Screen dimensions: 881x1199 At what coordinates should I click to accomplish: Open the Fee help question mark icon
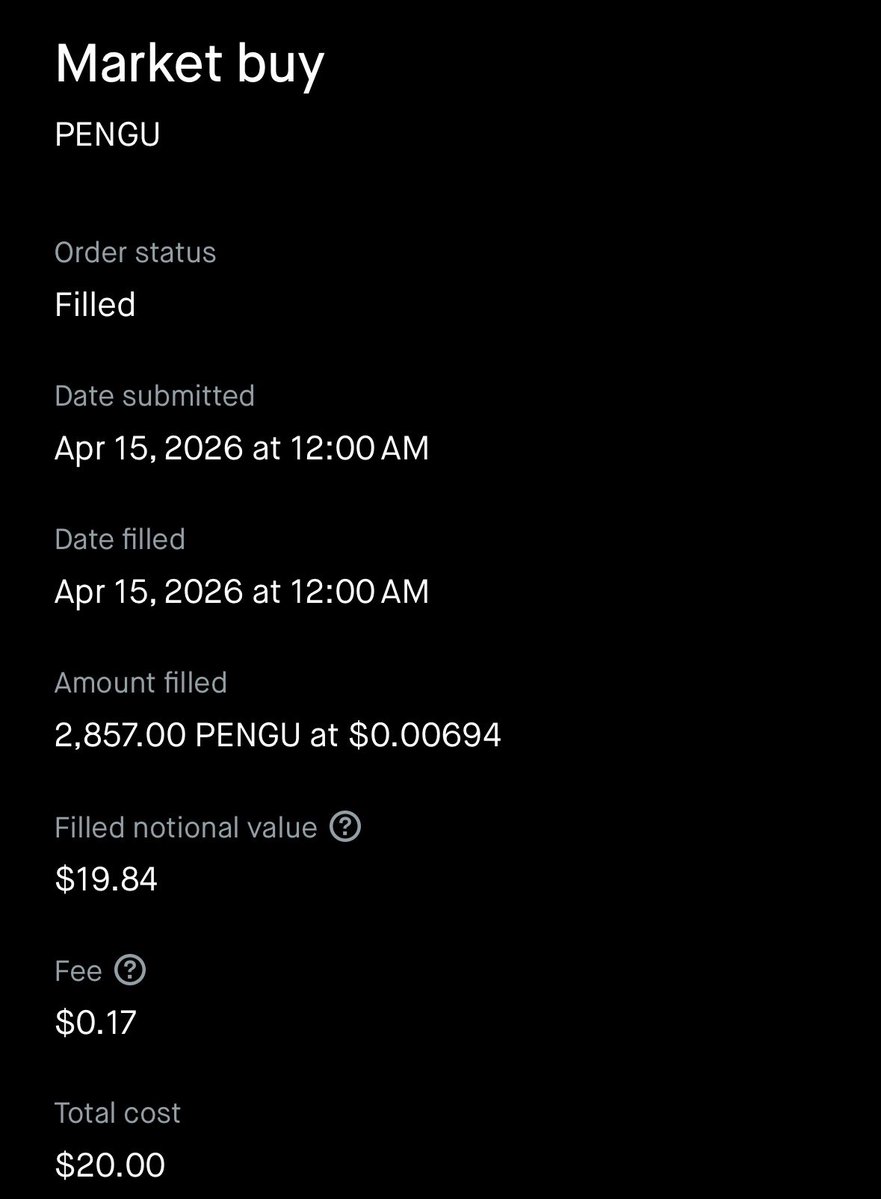130,970
